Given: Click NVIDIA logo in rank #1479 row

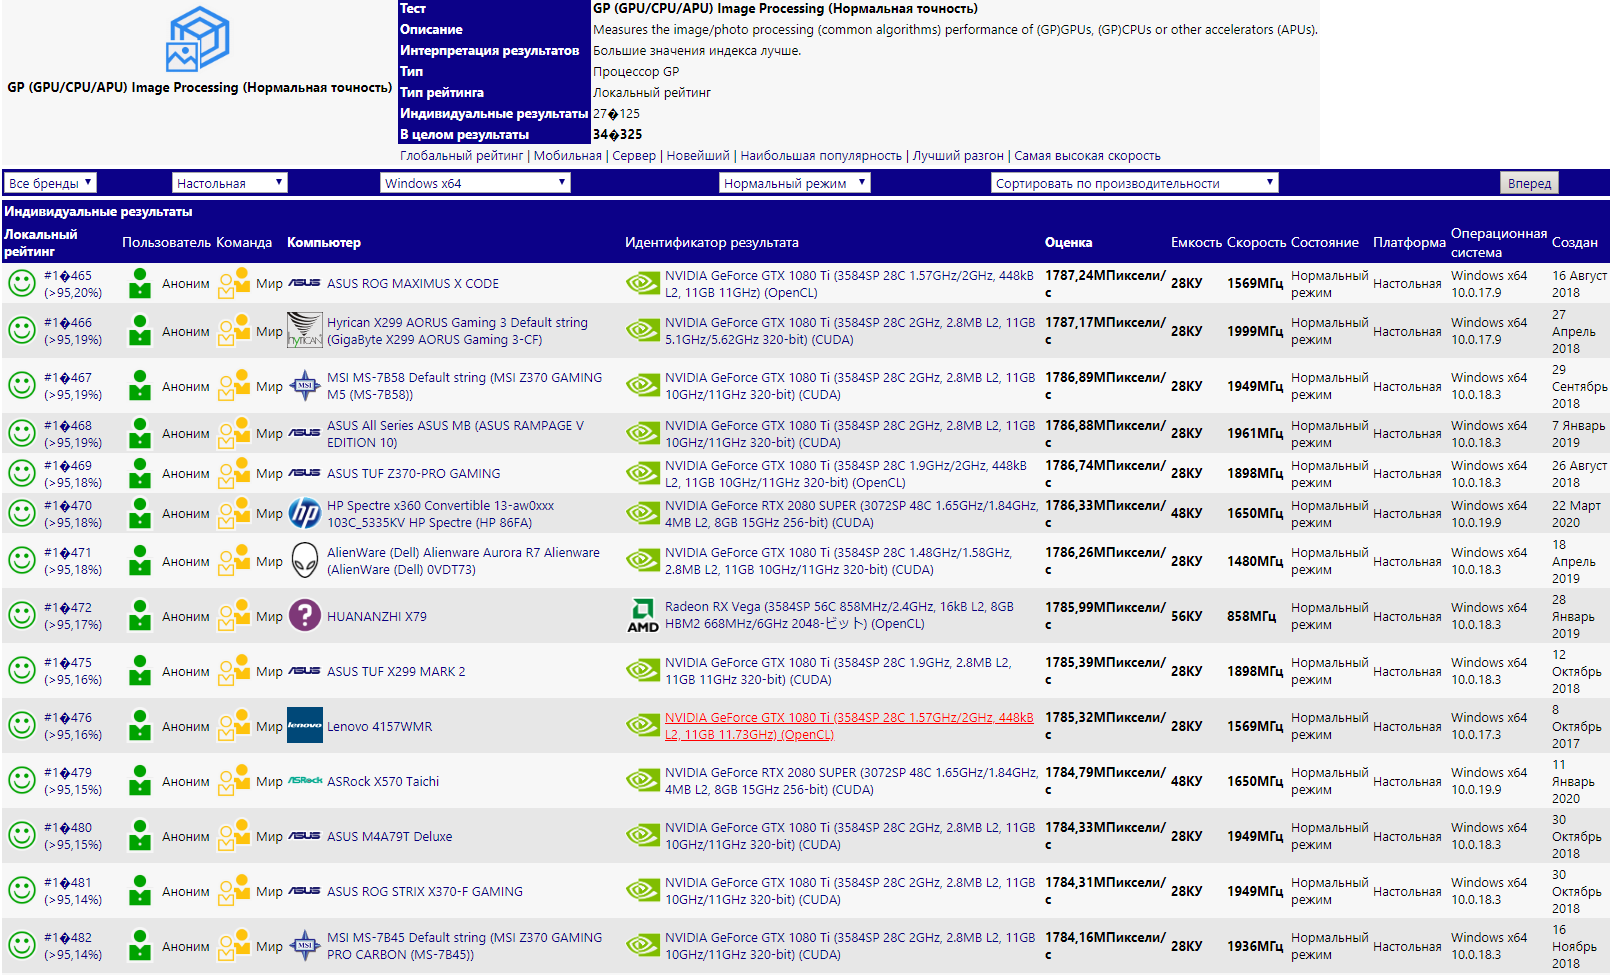Looking at the screenshot, I should 643,781.
